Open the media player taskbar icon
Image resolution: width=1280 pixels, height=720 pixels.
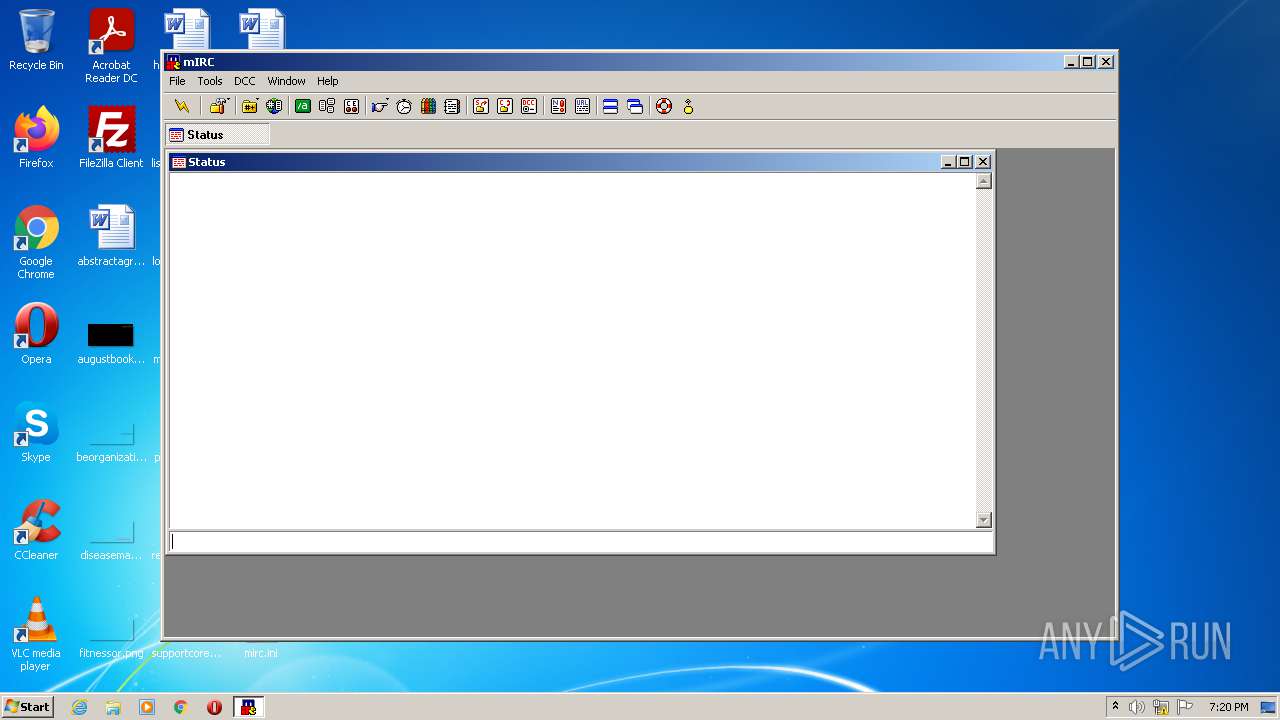pos(147,707)
